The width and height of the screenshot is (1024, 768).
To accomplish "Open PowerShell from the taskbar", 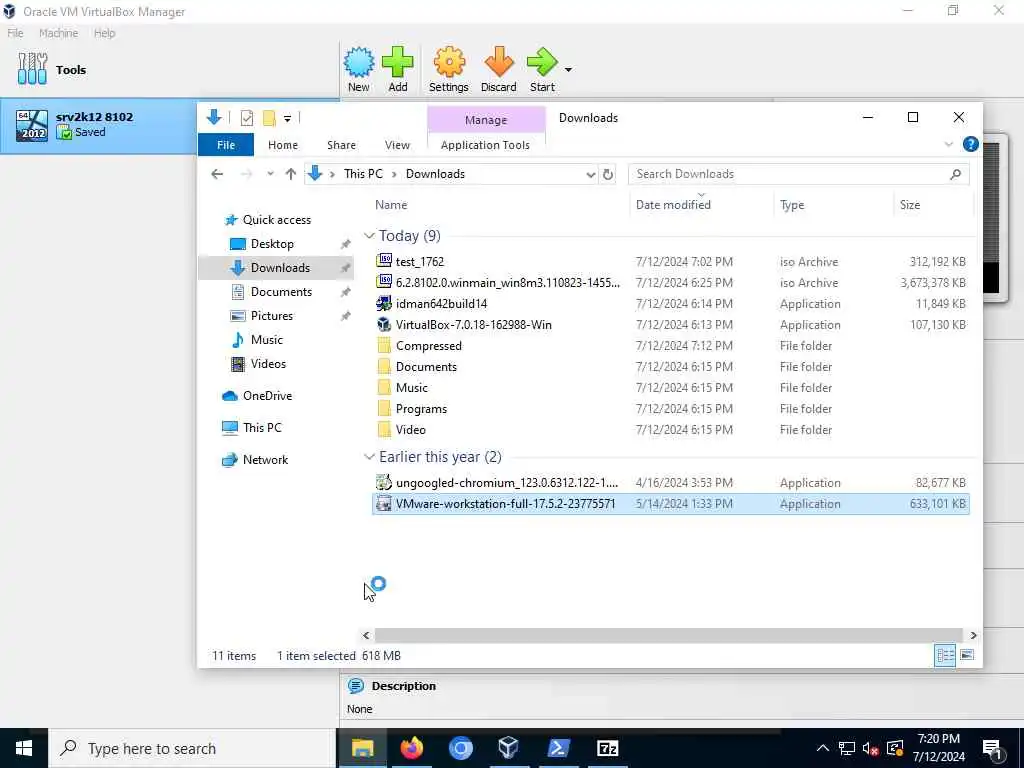I will [558, 748].
